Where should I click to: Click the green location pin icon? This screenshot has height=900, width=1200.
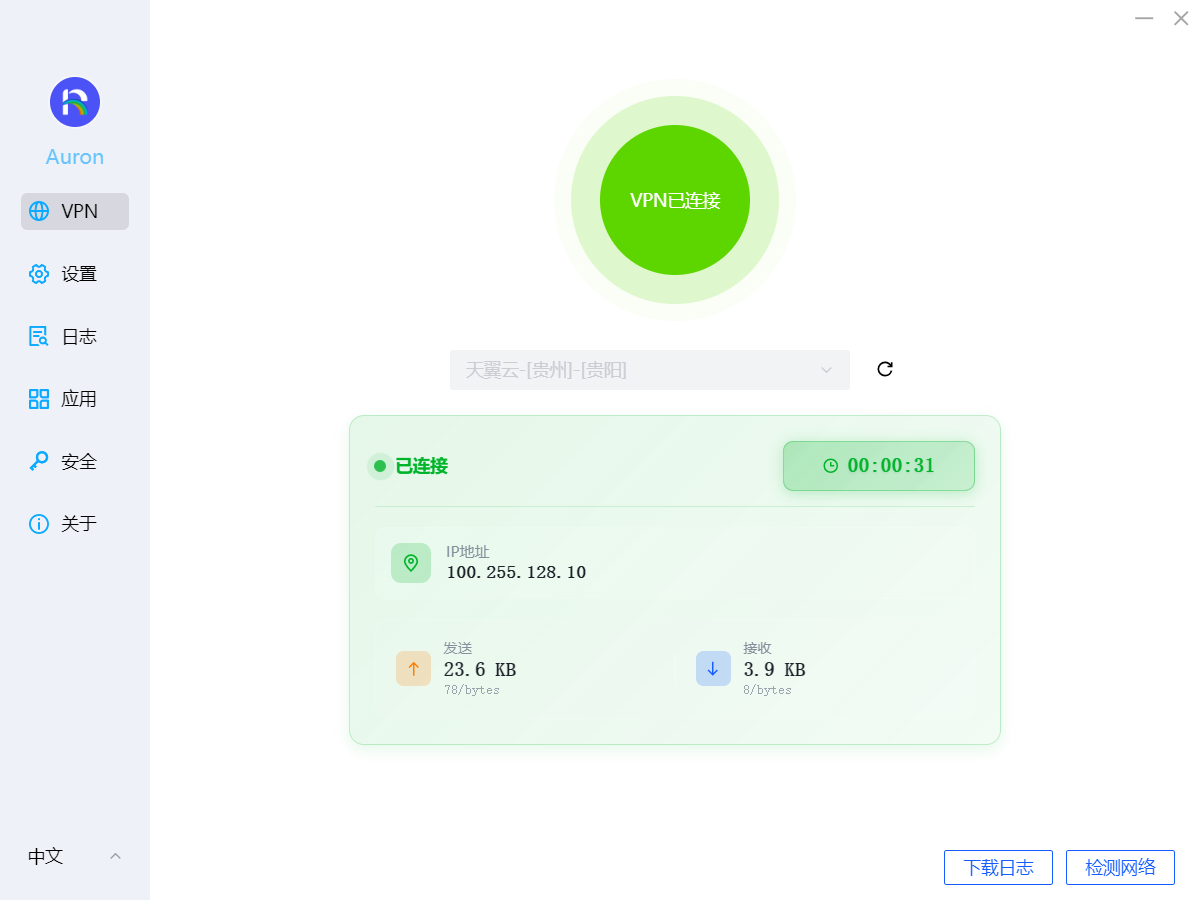(411, 563)
